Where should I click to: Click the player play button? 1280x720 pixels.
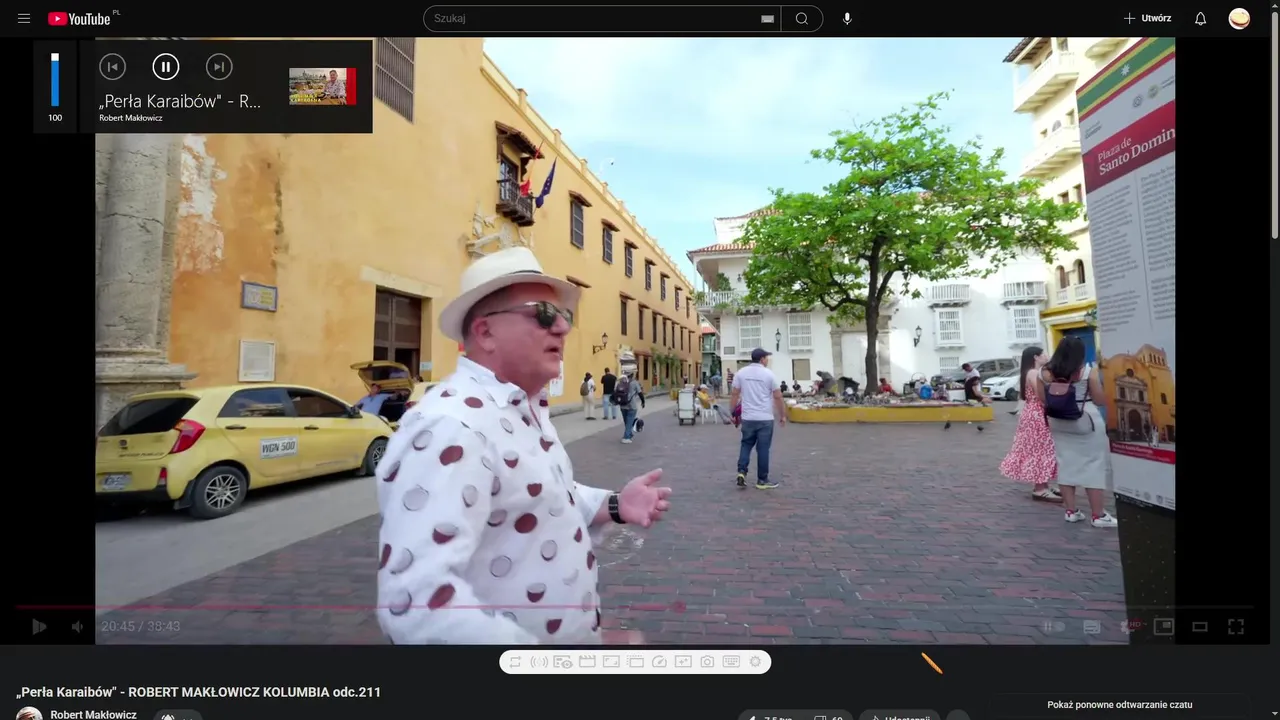pyautogui.click(x=39, y=627)
